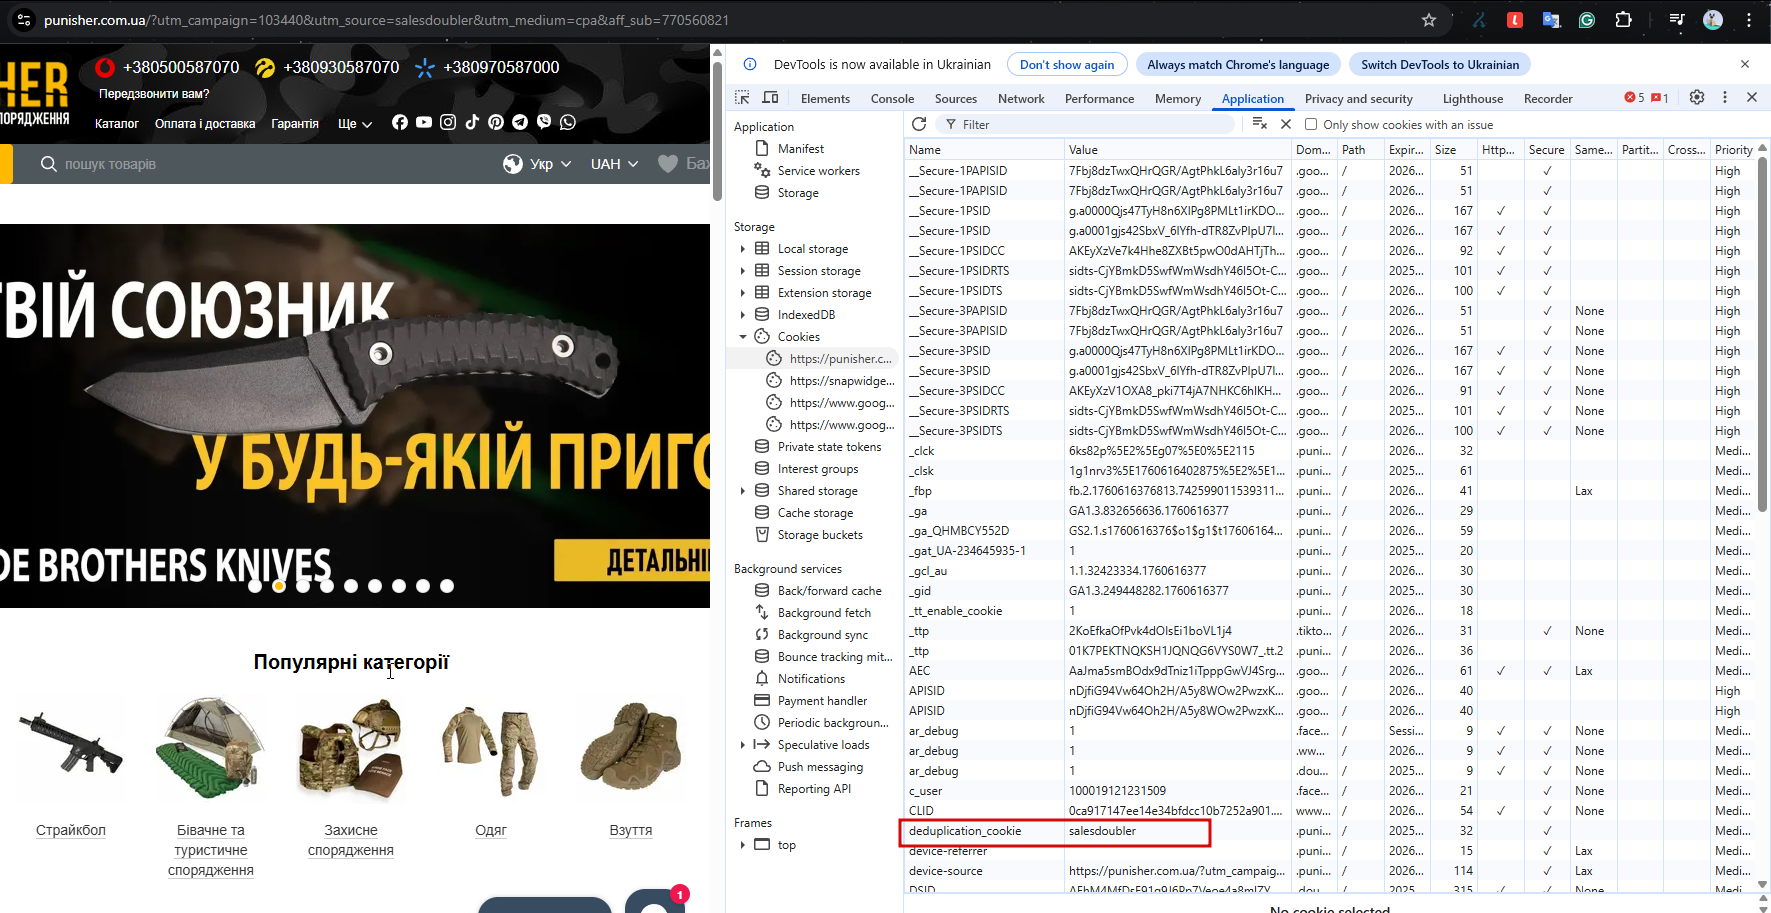
Task: Open the Telegram social icon on the site
Action: [520, 122]
